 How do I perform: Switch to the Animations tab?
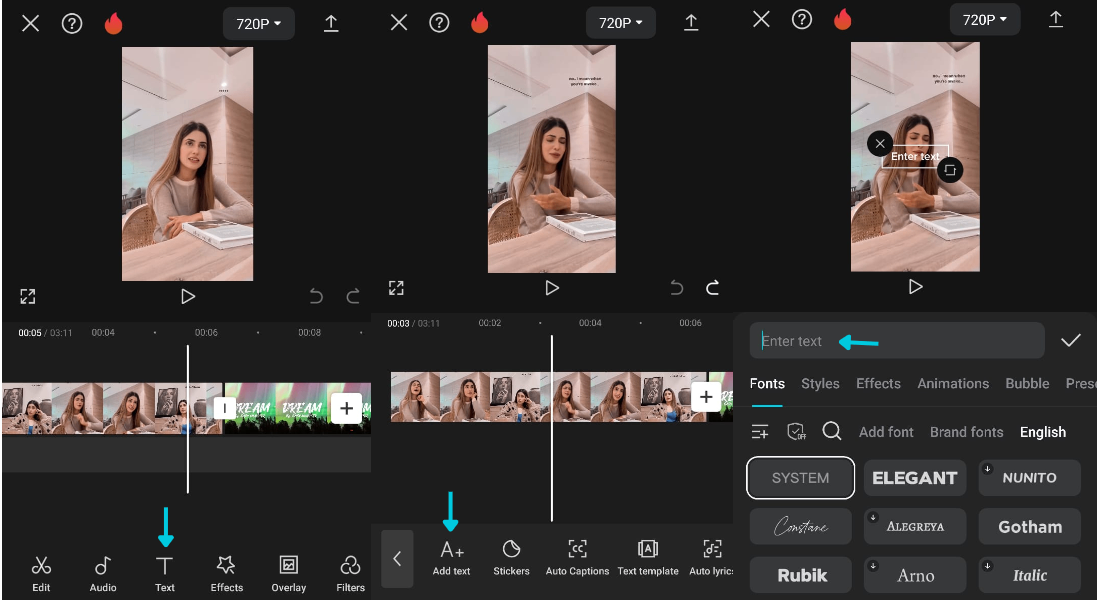(953, 384)
